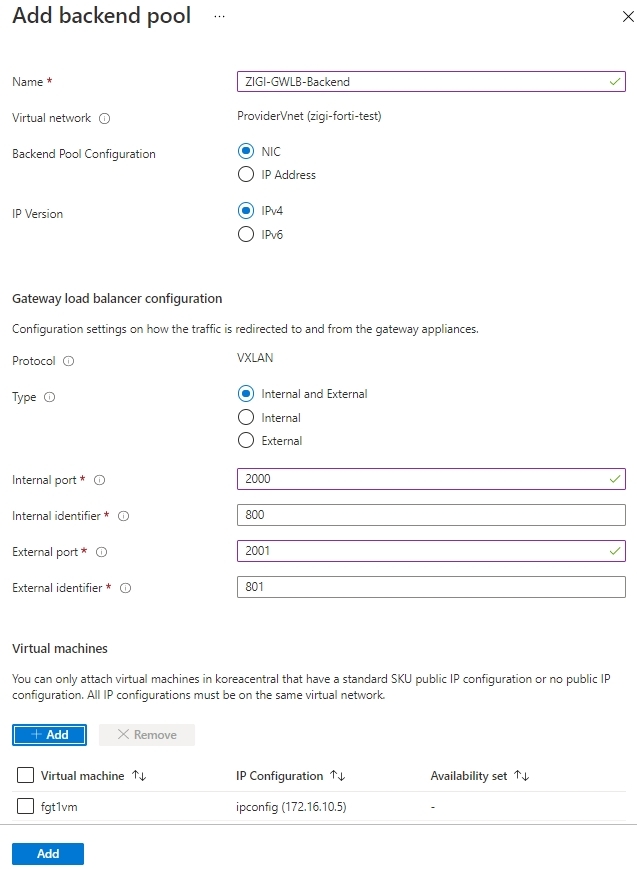Click the info icon next to Type
The width and height of the screenshot is (637, 869).
click(x=49, y=397)
